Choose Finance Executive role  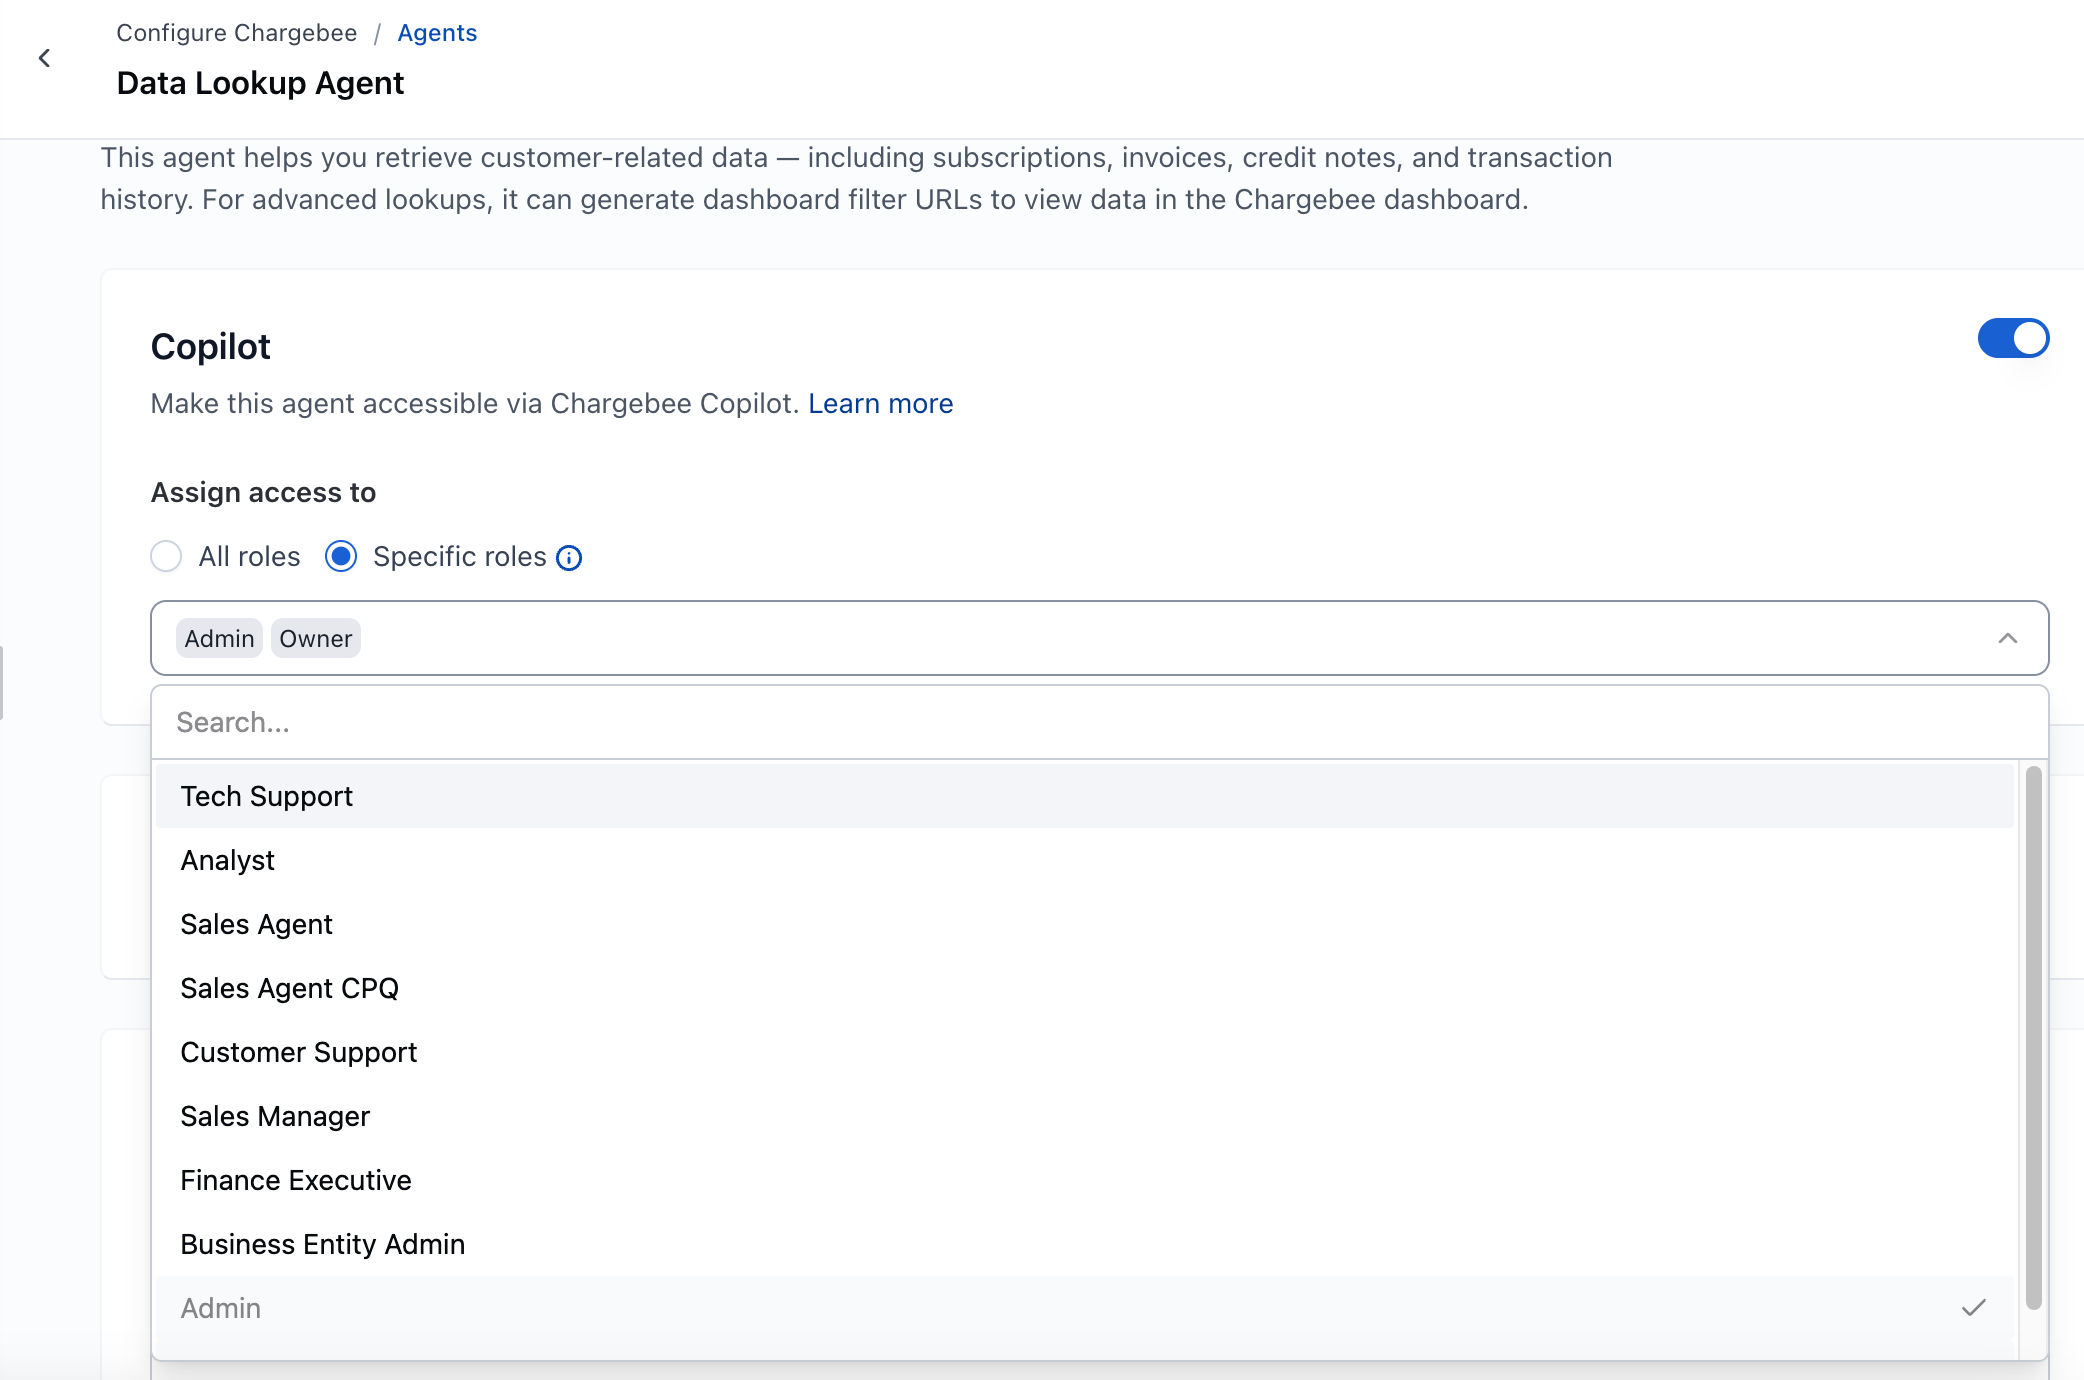(x=296, y=1180)
